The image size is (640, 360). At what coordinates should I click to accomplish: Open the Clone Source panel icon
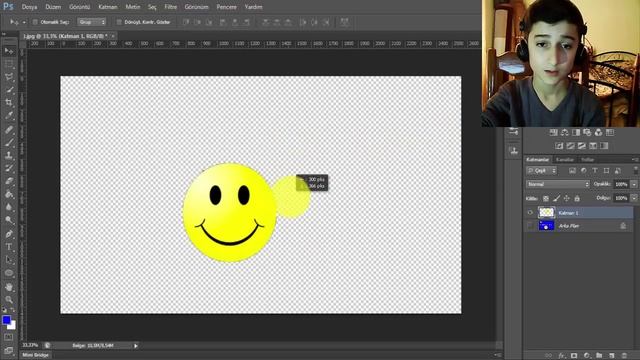(x=514, y=151)
